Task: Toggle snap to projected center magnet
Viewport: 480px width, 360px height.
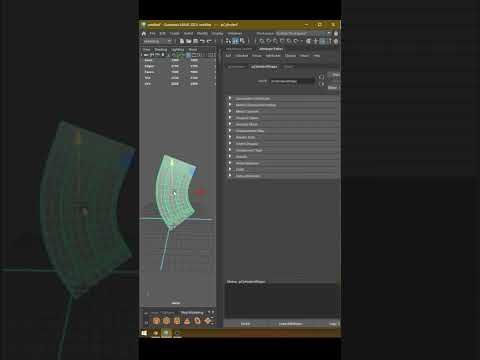Action: tap(282, 41)
